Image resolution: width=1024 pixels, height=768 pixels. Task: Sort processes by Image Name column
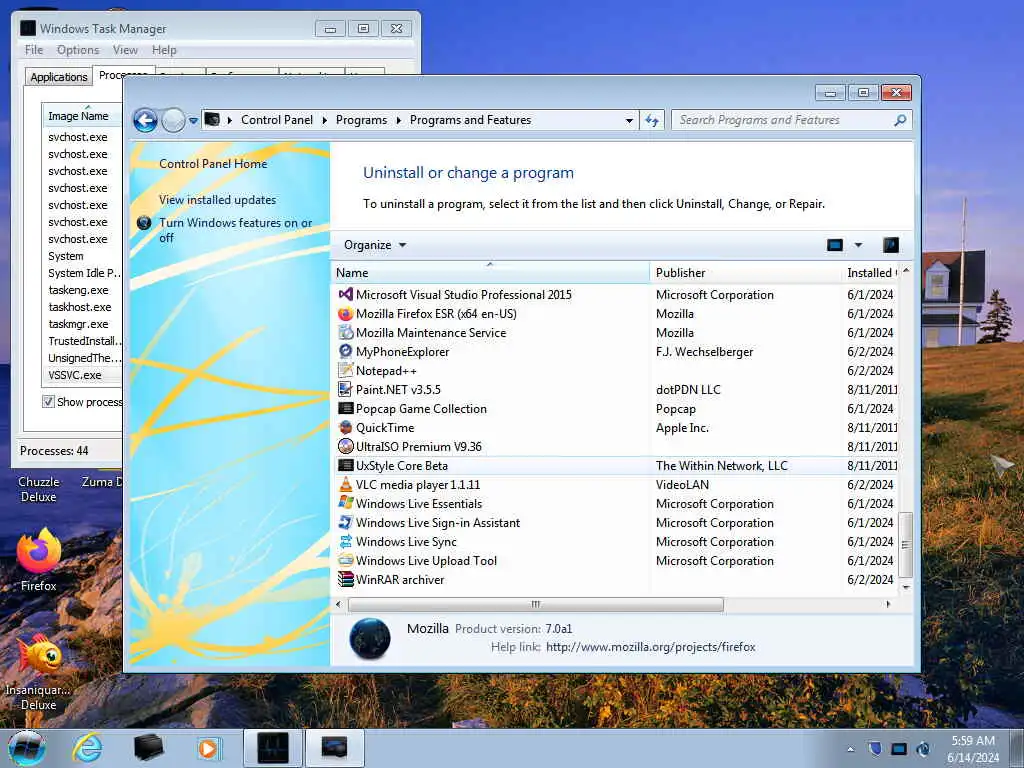click(x=78, y=116)
